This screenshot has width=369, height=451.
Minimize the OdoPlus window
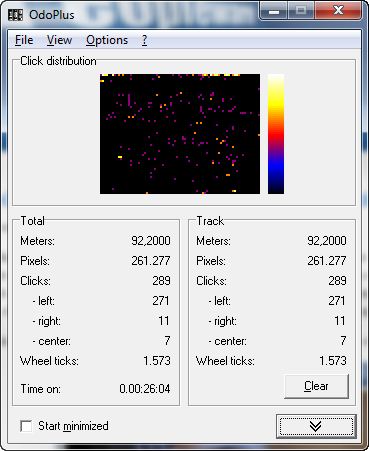274,11
